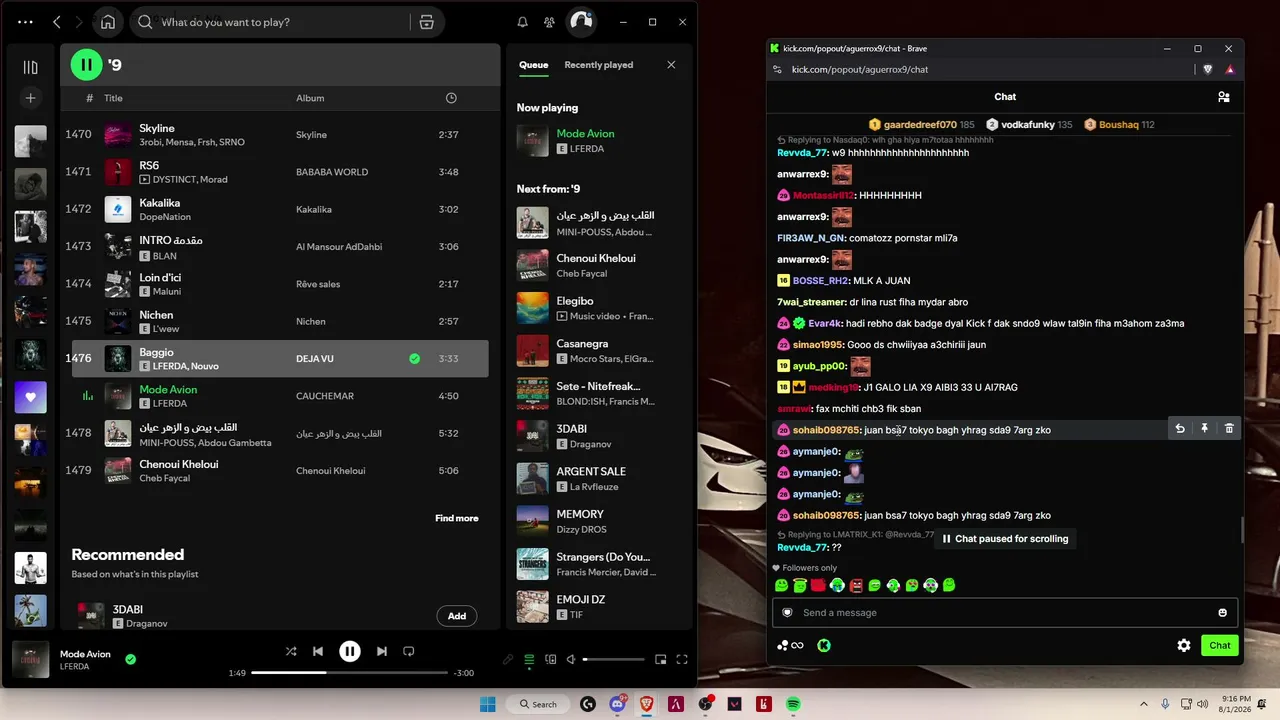The height and width of the screenshot is (720, 1280).
Task: Close the Queue panel
Action: click(671, 65)
